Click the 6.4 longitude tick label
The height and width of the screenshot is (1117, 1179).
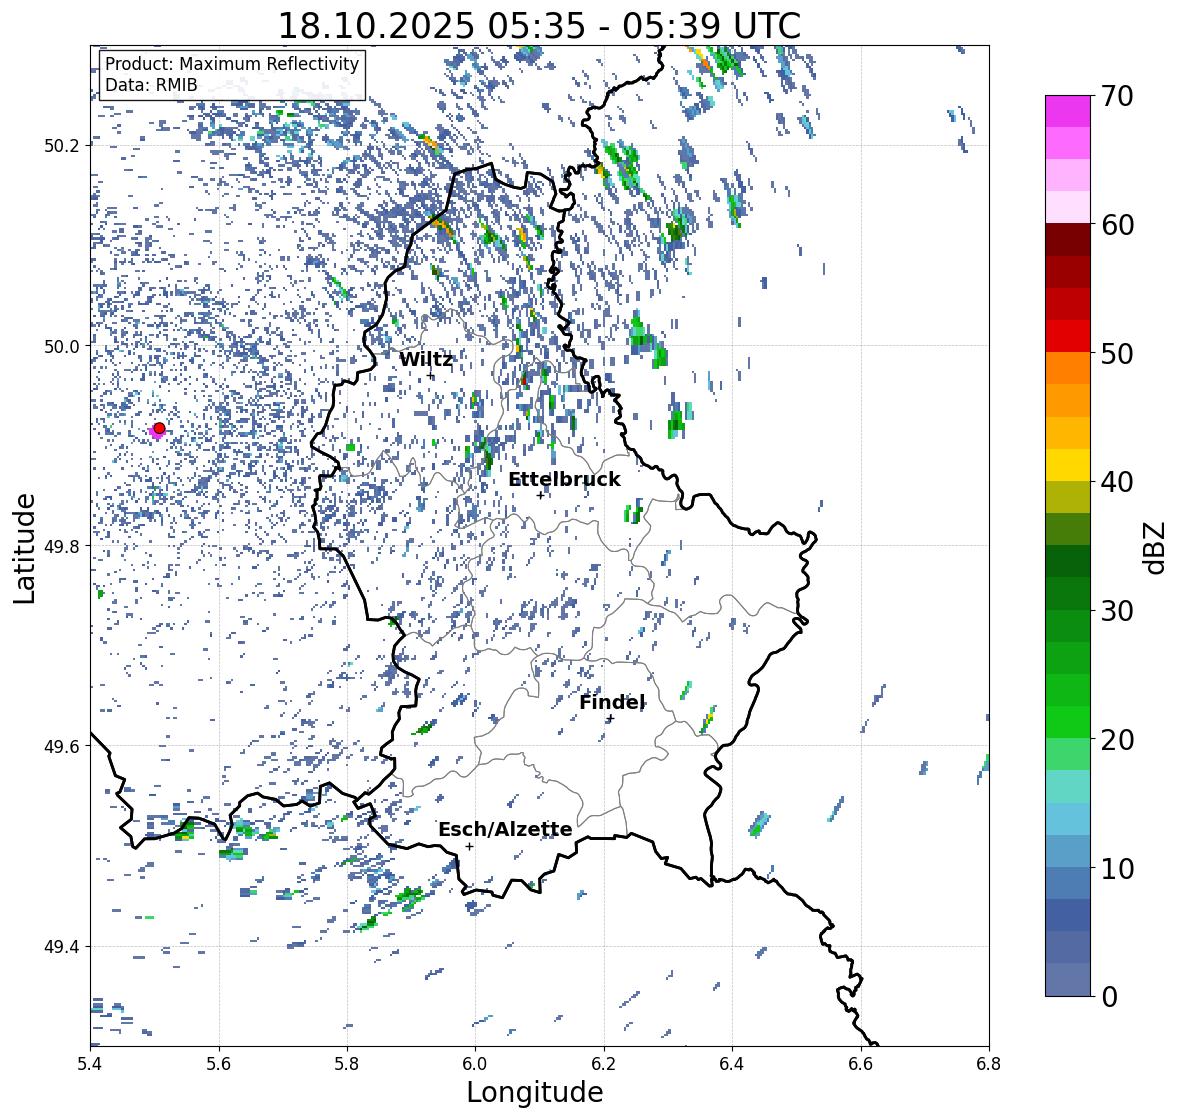(732, 1064)
